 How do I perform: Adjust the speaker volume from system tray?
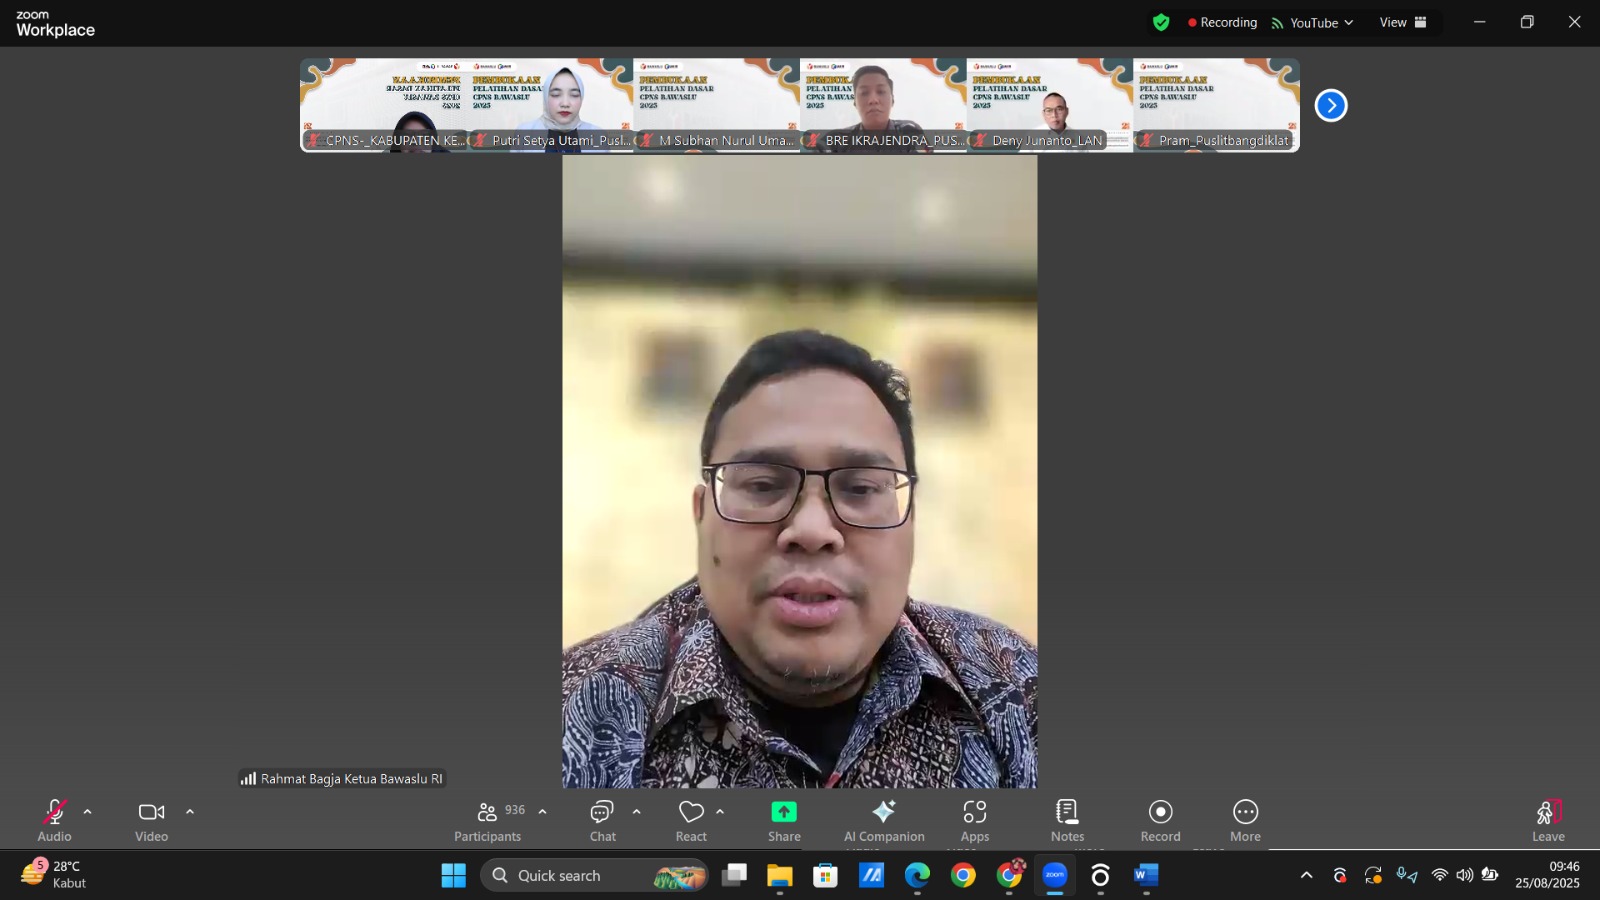tap(1462, 874)
